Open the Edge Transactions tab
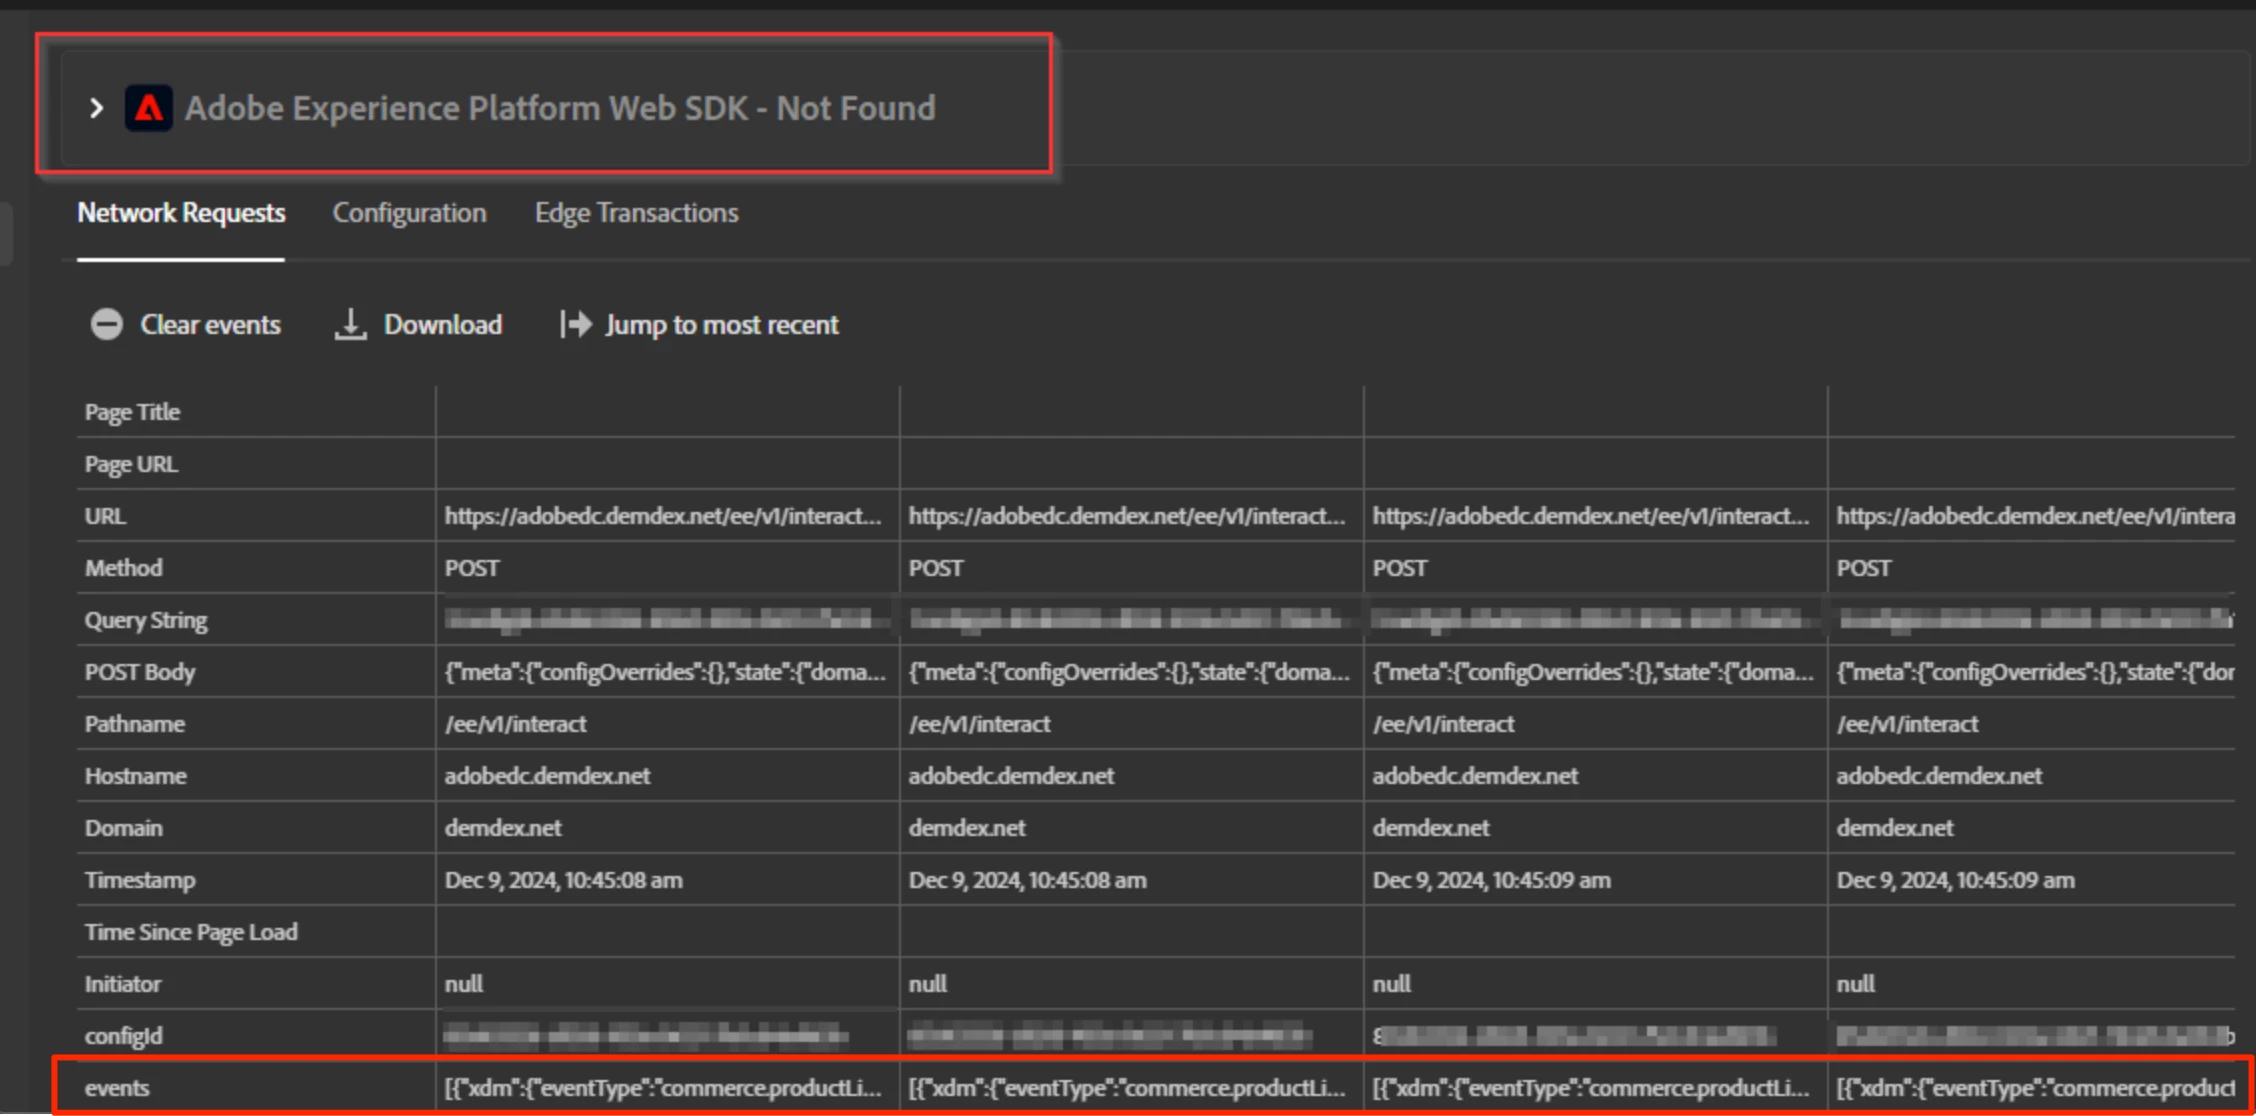Viewport: 2256px width, 1116px height. pyautogui.click(x=636, y=213)
